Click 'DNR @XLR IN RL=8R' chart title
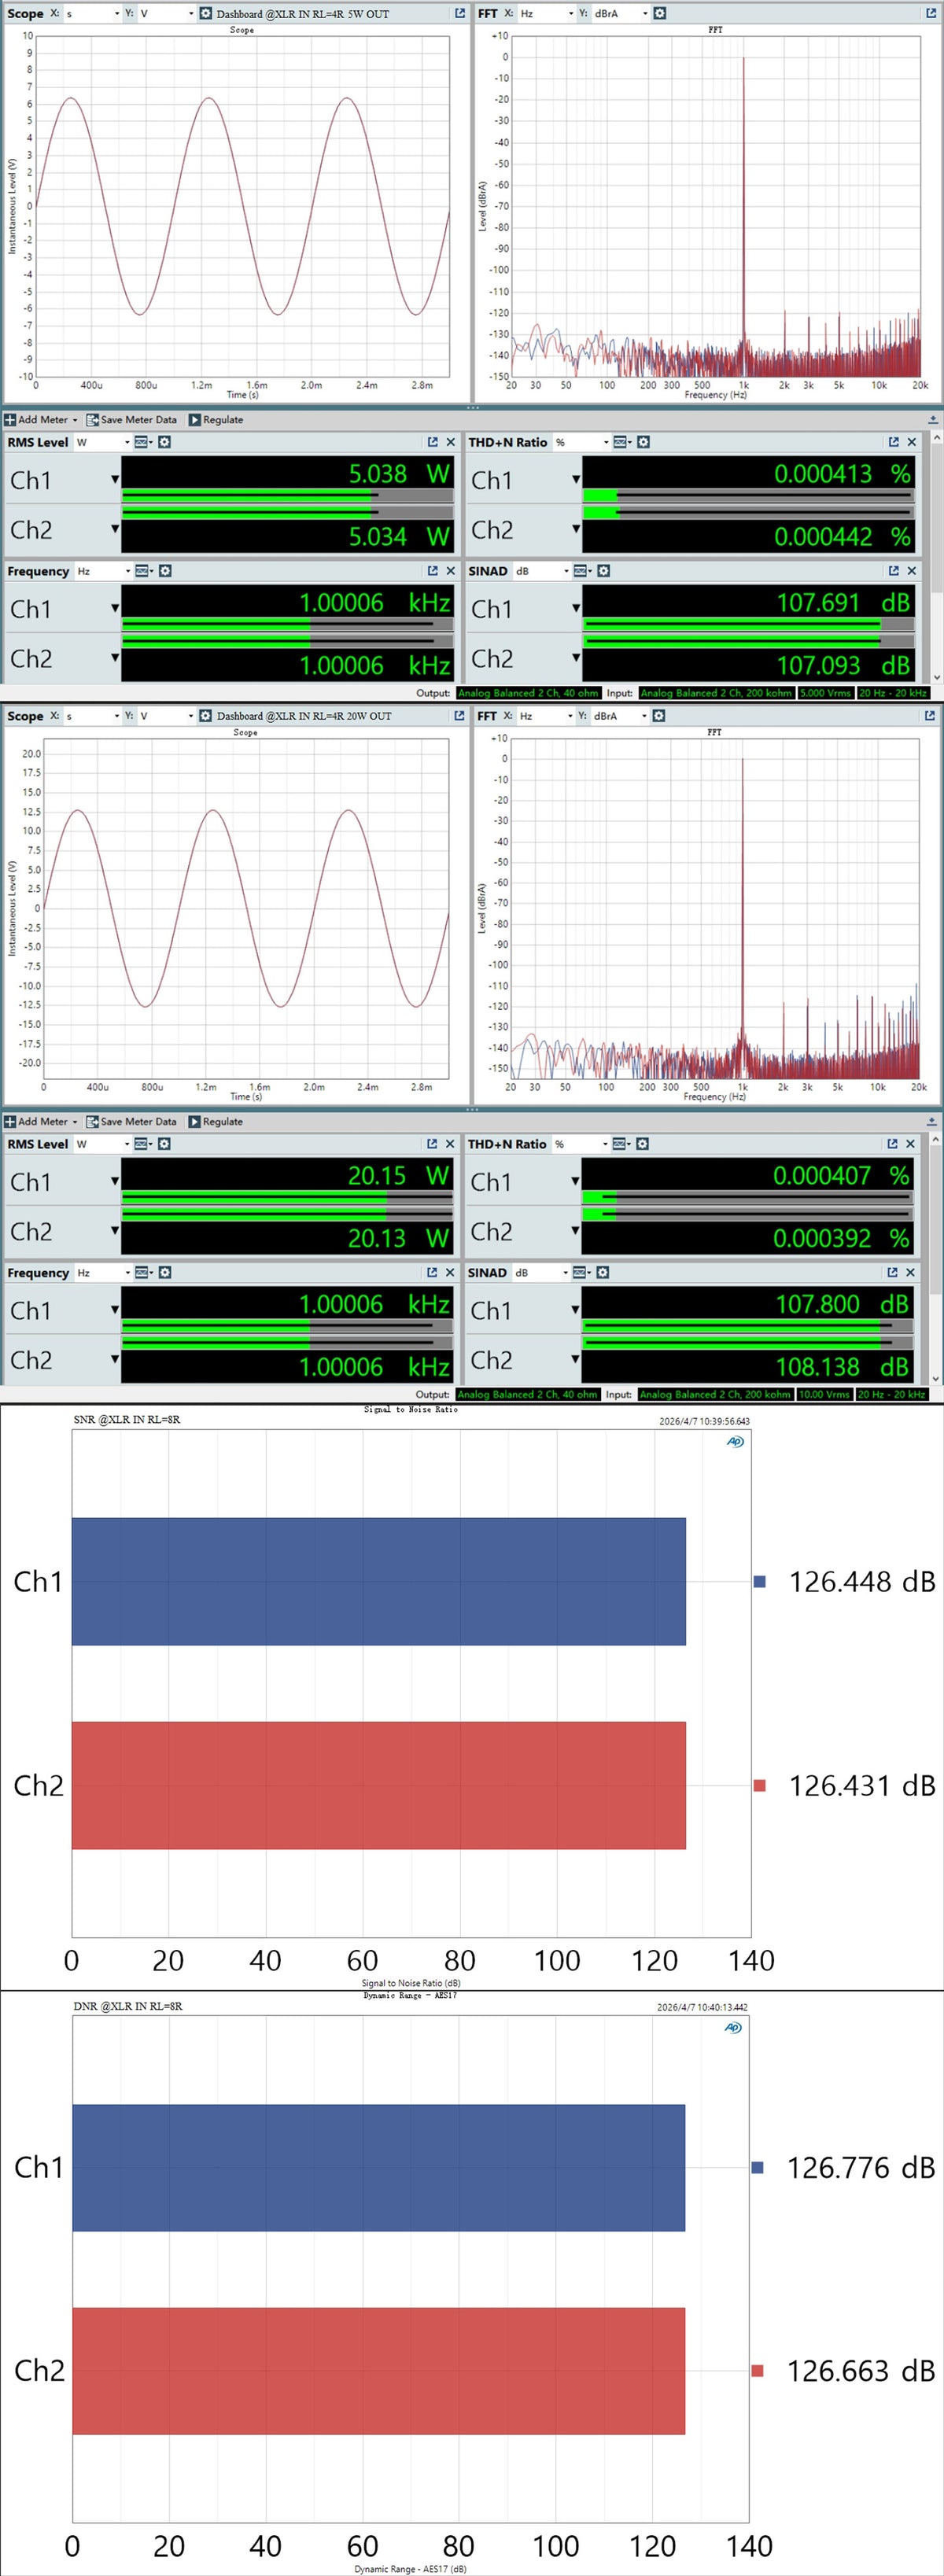Screen dimensions: 944x2576 point(128,2006)
